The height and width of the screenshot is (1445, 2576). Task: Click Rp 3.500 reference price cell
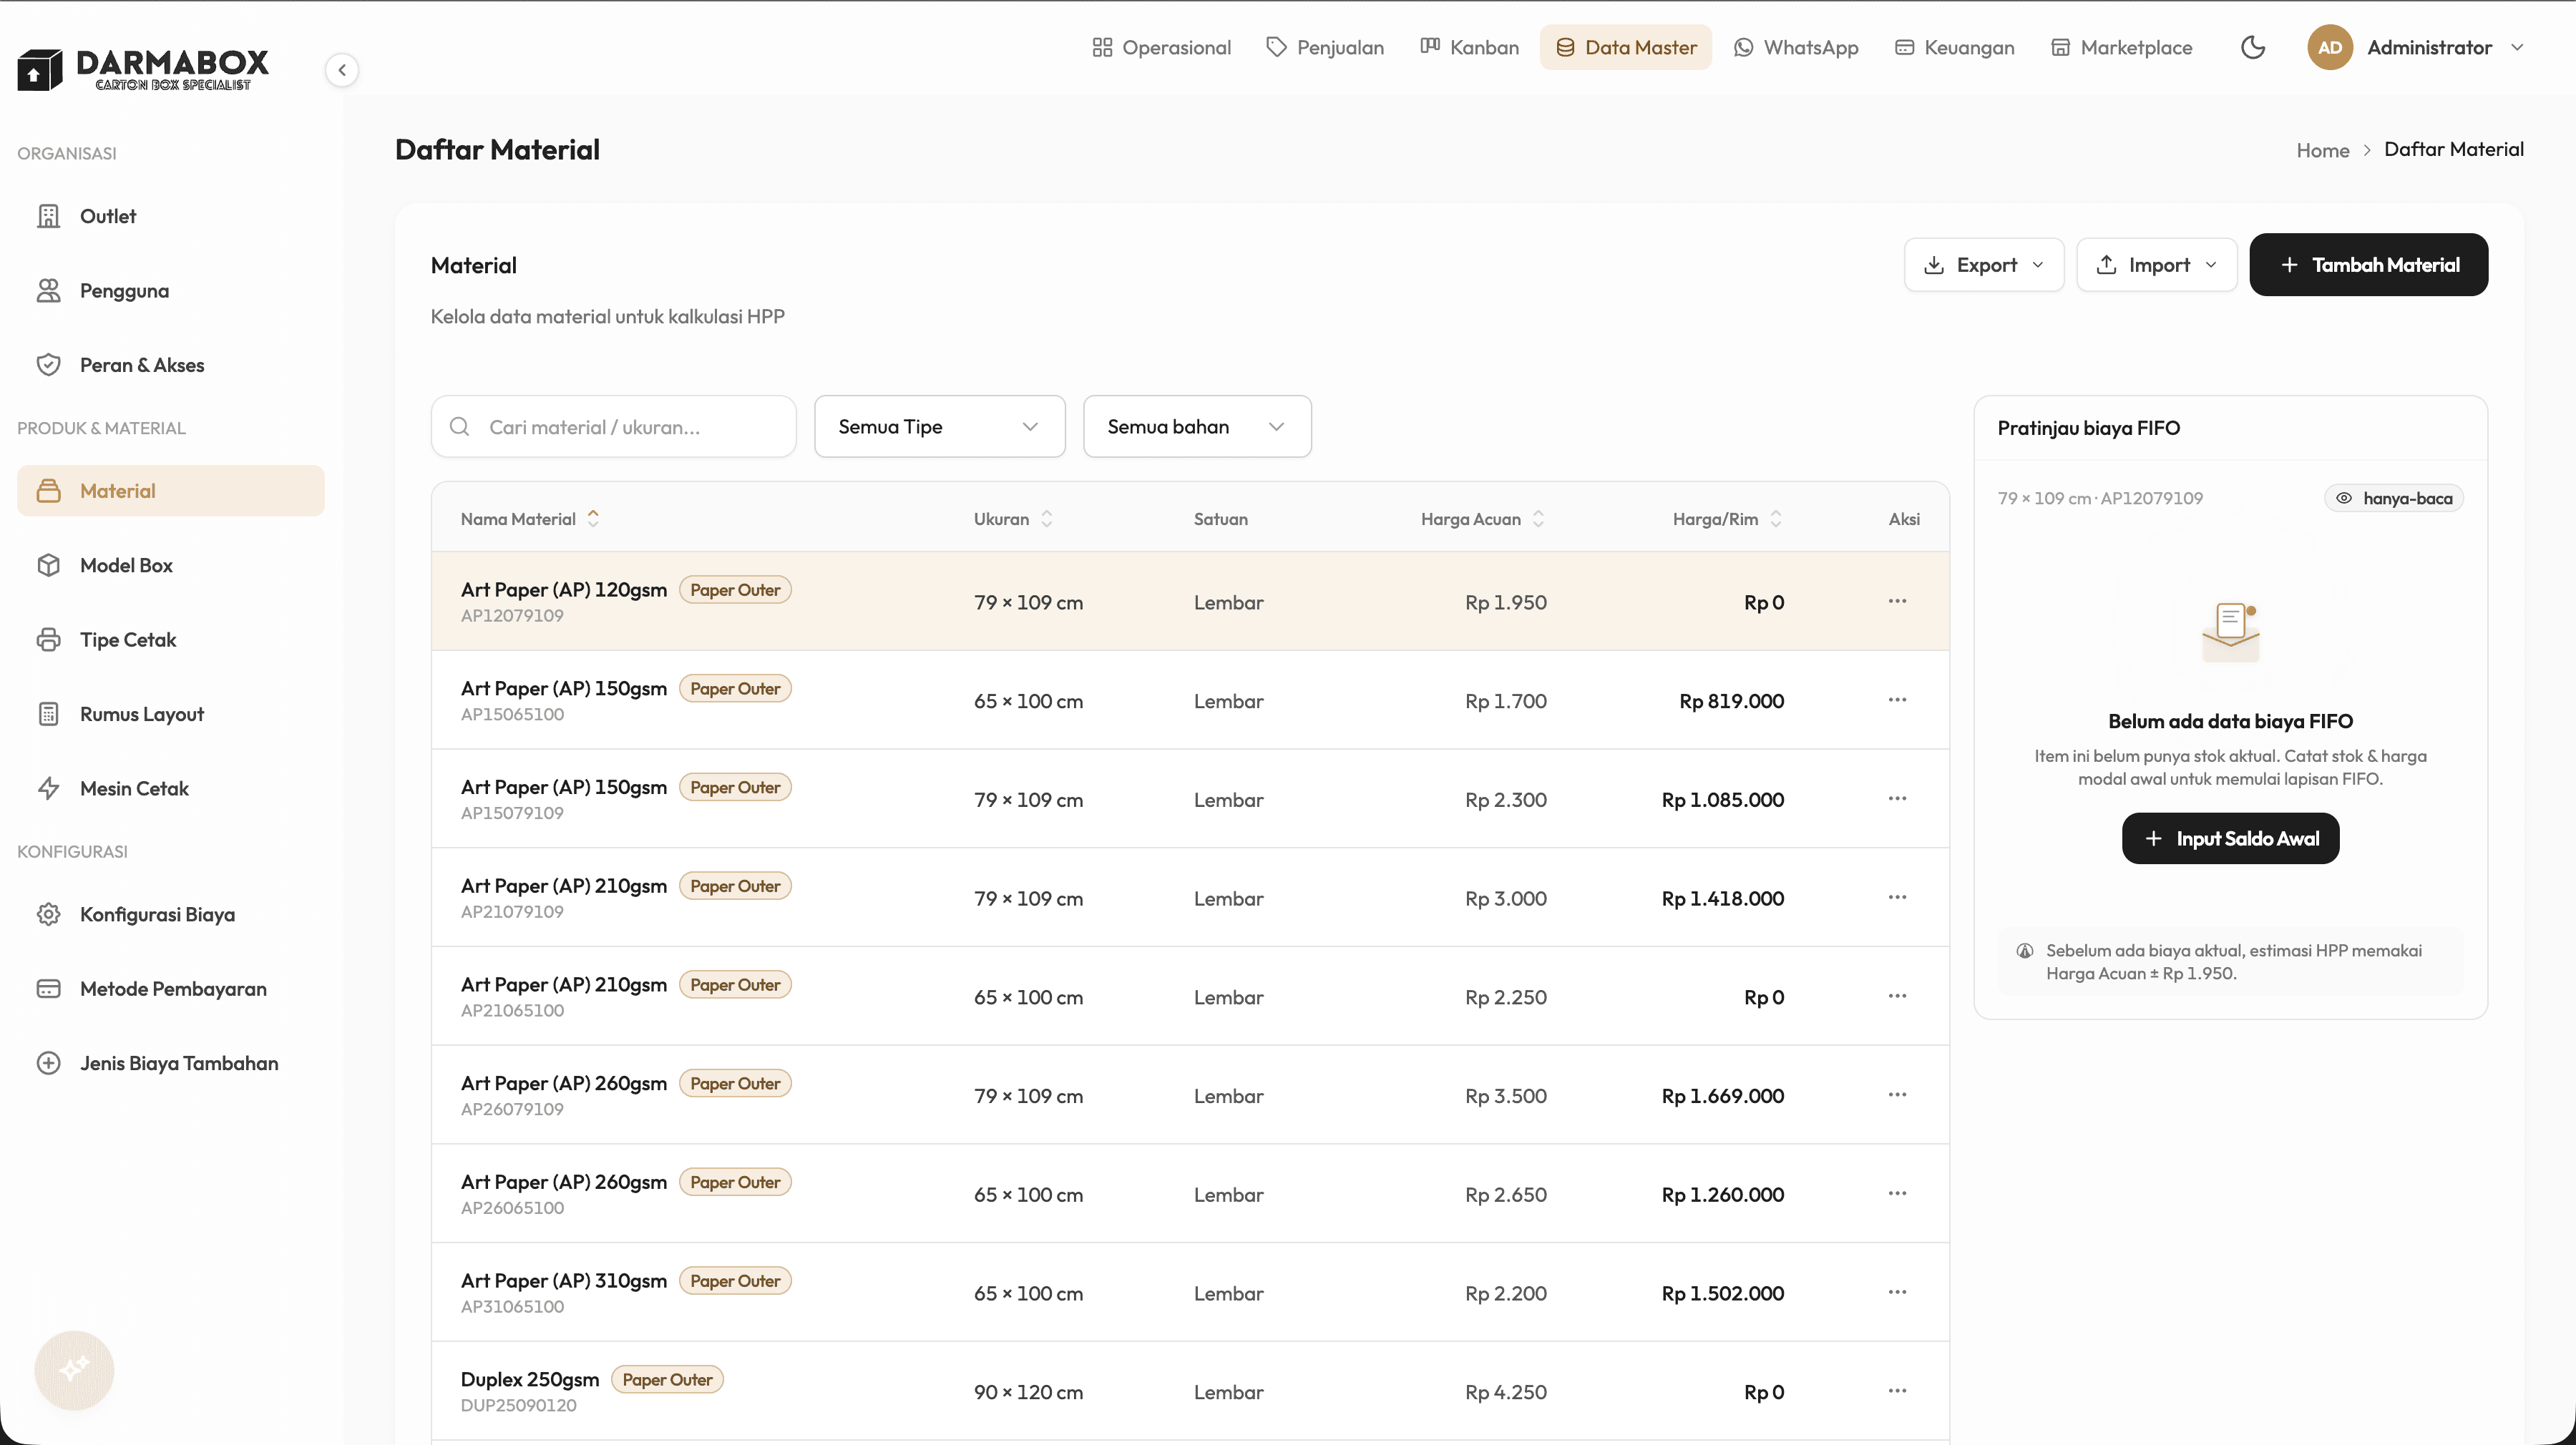click(1505, 1097)
